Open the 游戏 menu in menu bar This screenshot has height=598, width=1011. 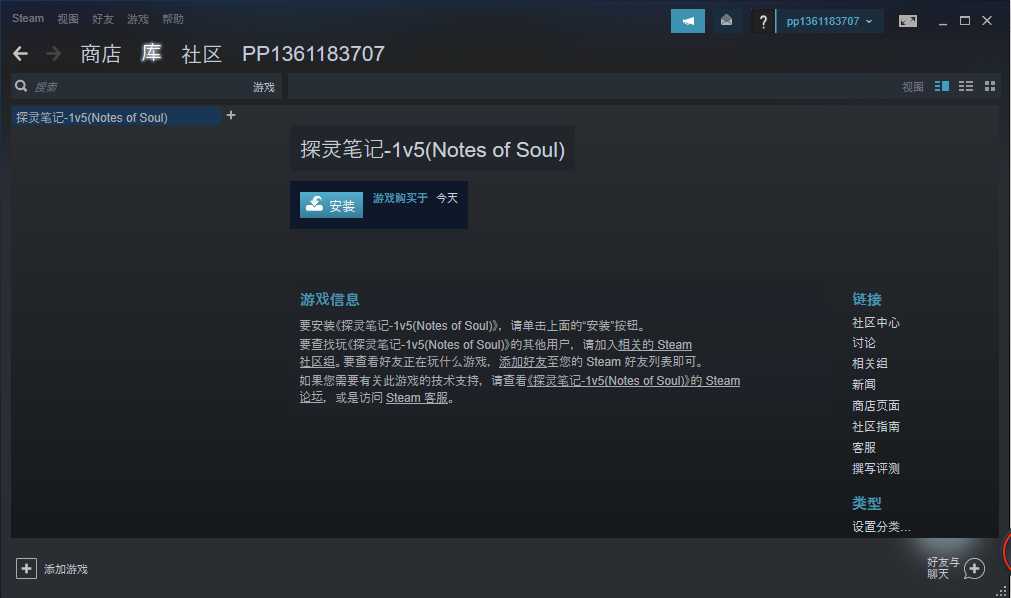pyautogui.click(x=137, y=19)
